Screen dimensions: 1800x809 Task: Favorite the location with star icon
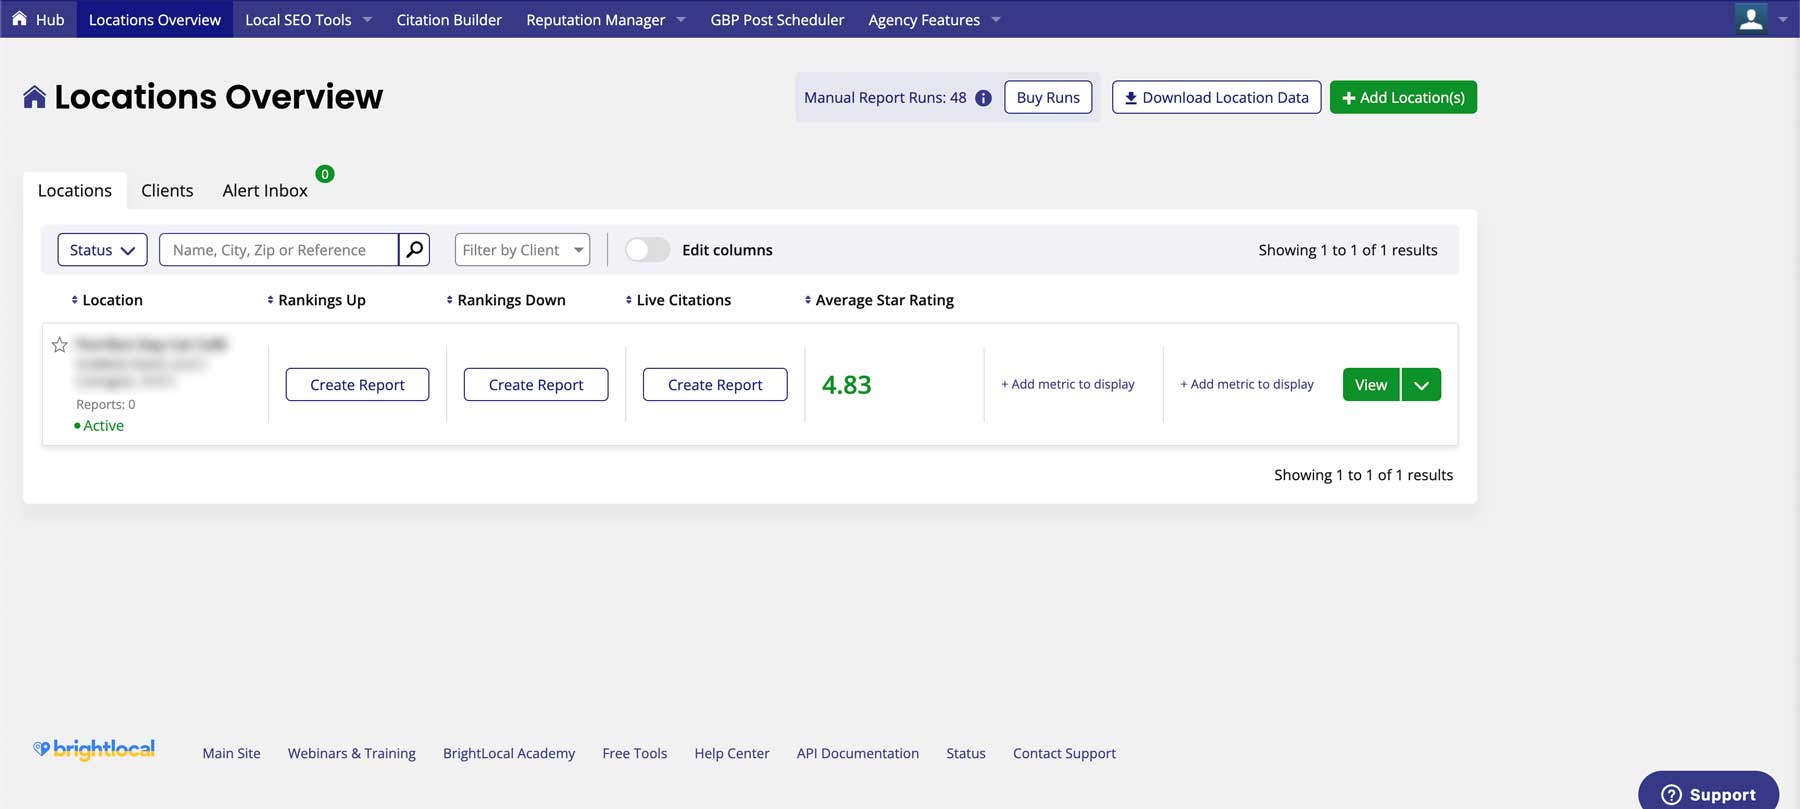pos(60,345)
